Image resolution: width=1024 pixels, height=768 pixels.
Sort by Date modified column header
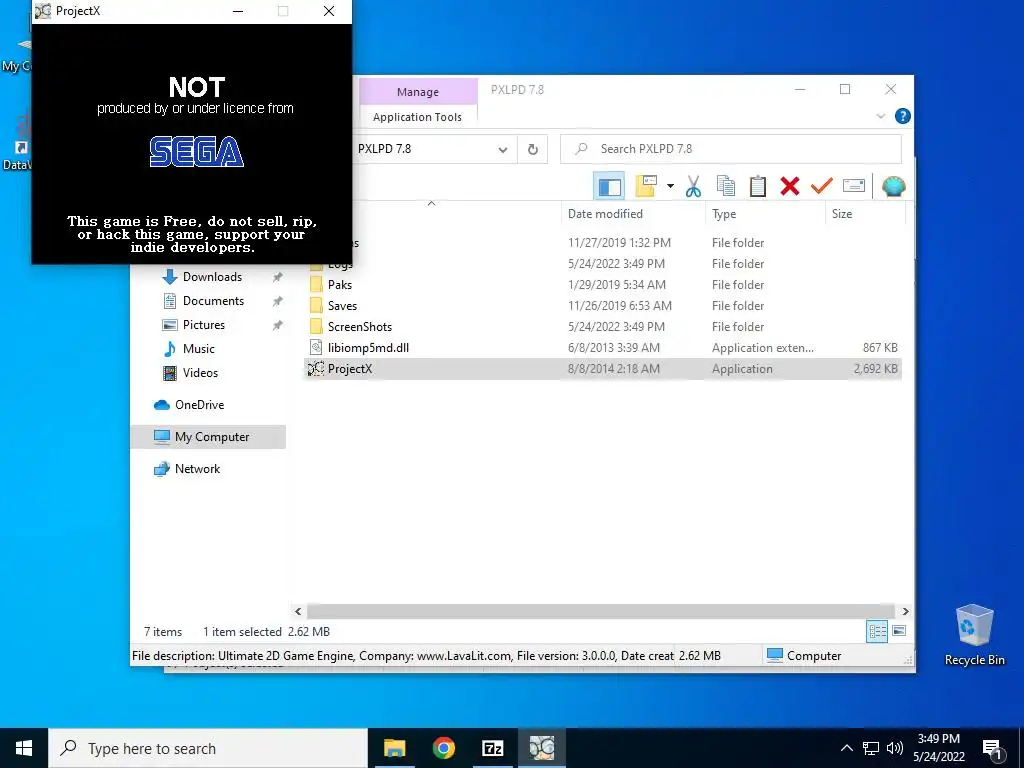point(605,214)
